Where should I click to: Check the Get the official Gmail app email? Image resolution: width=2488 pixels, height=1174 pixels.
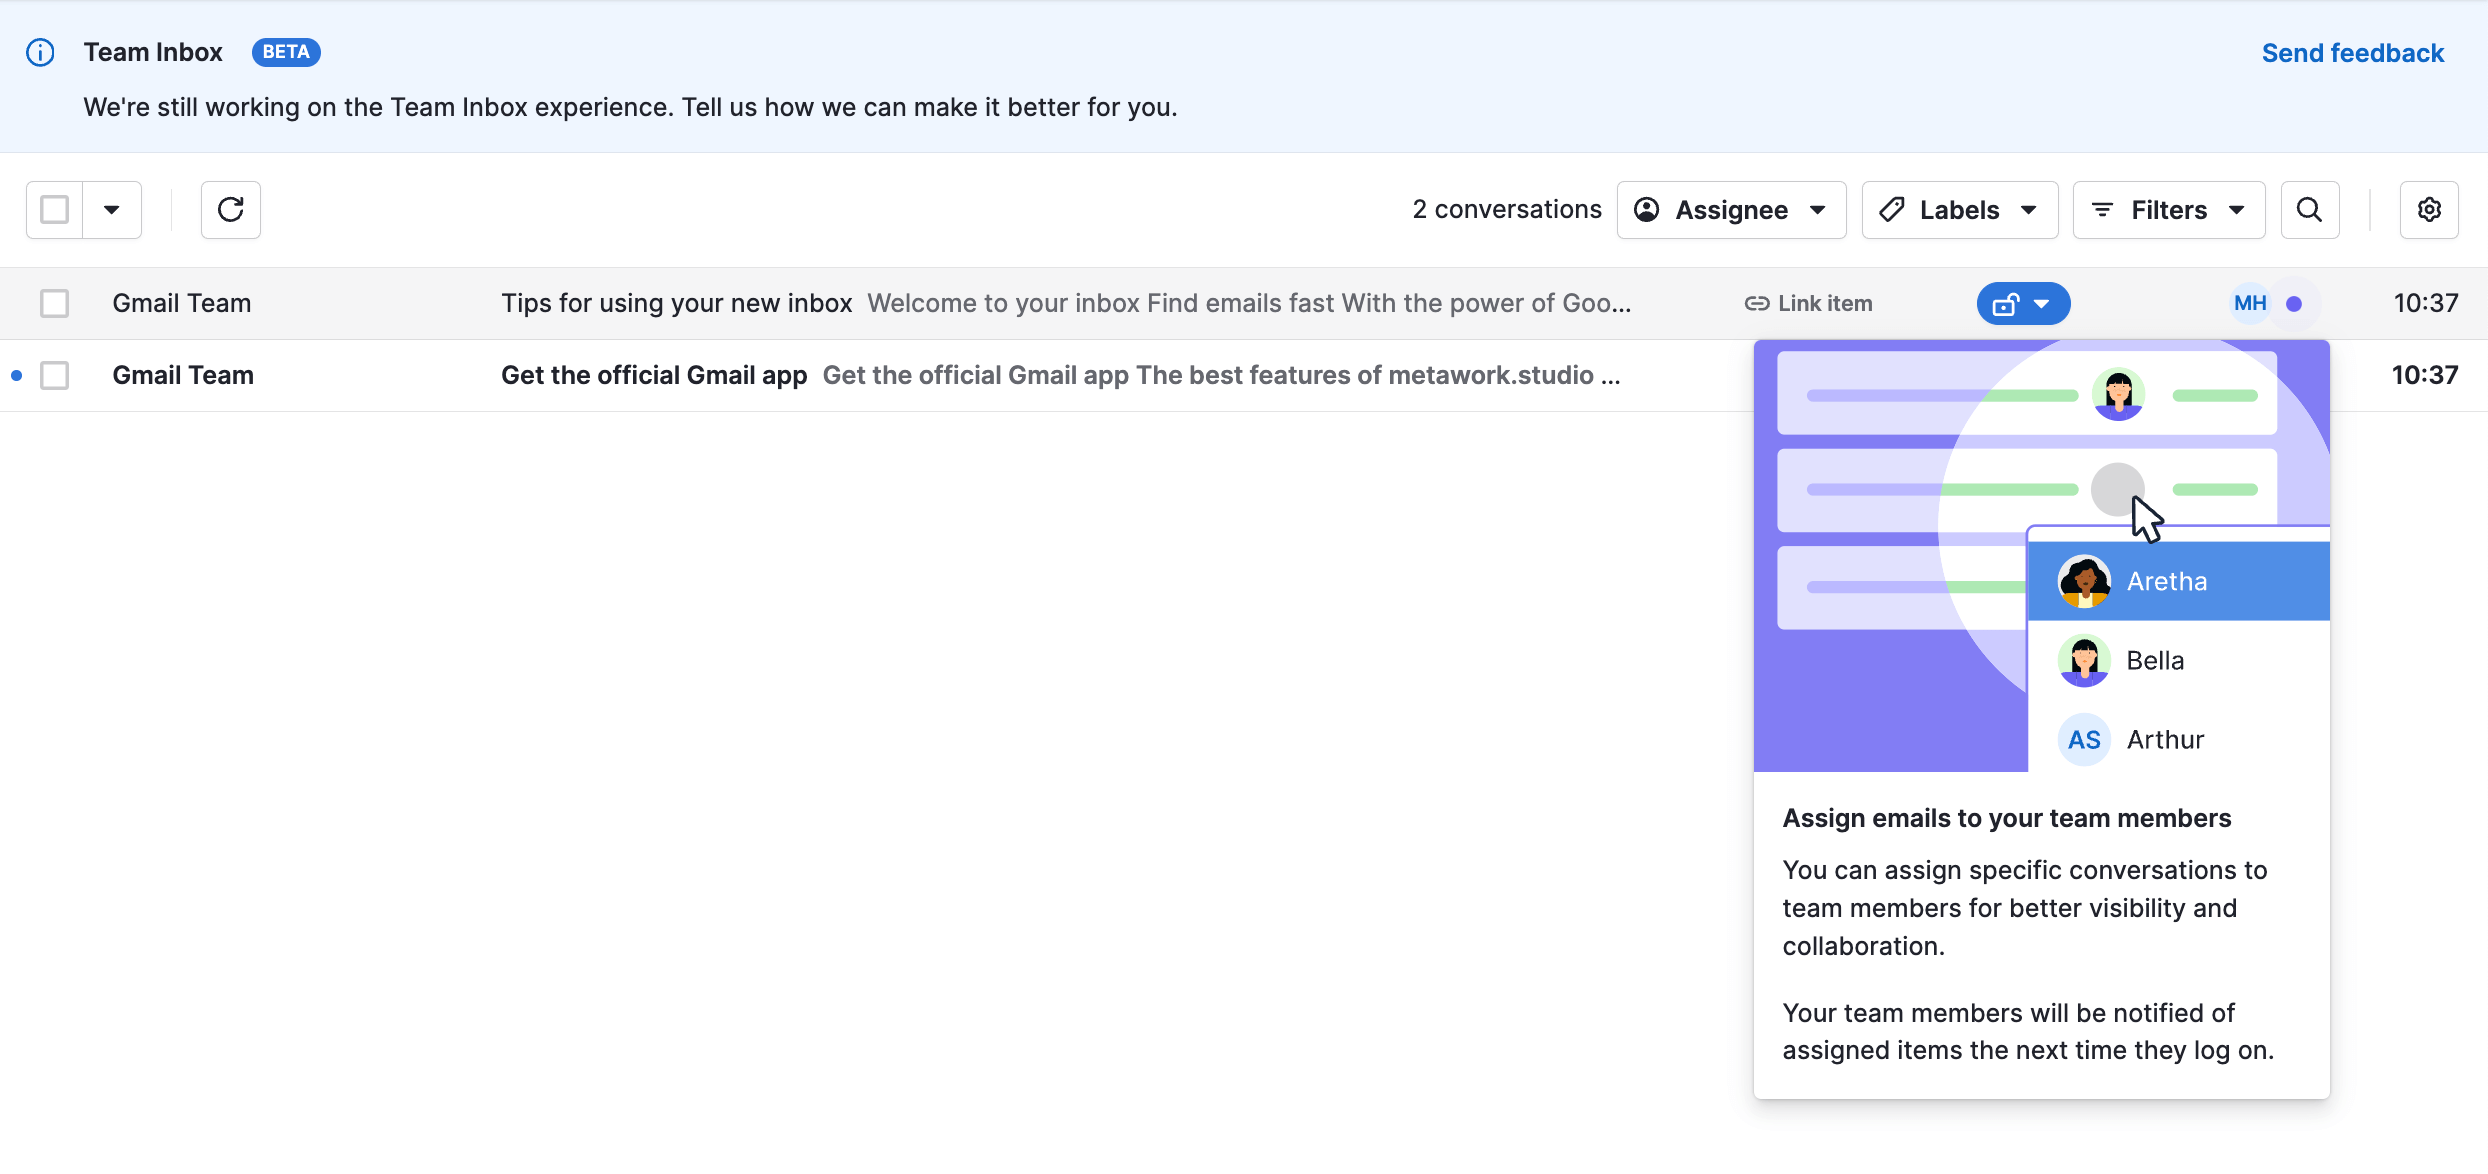[x=55, y=376]
